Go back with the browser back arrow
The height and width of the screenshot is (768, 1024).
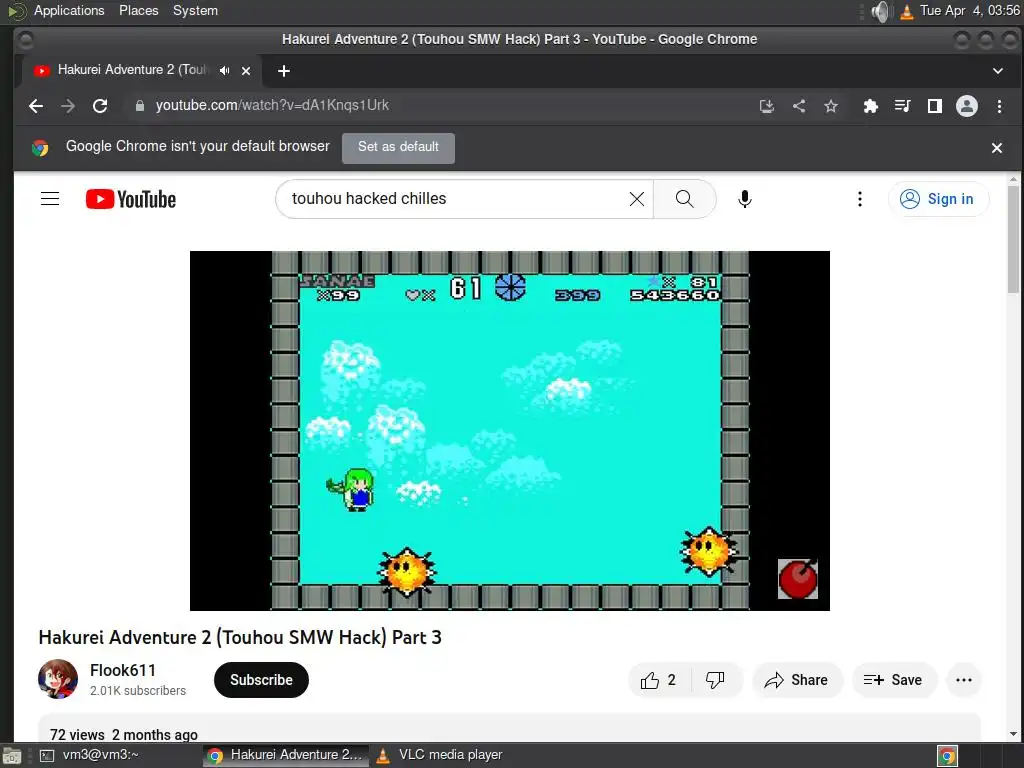[36, 106]
